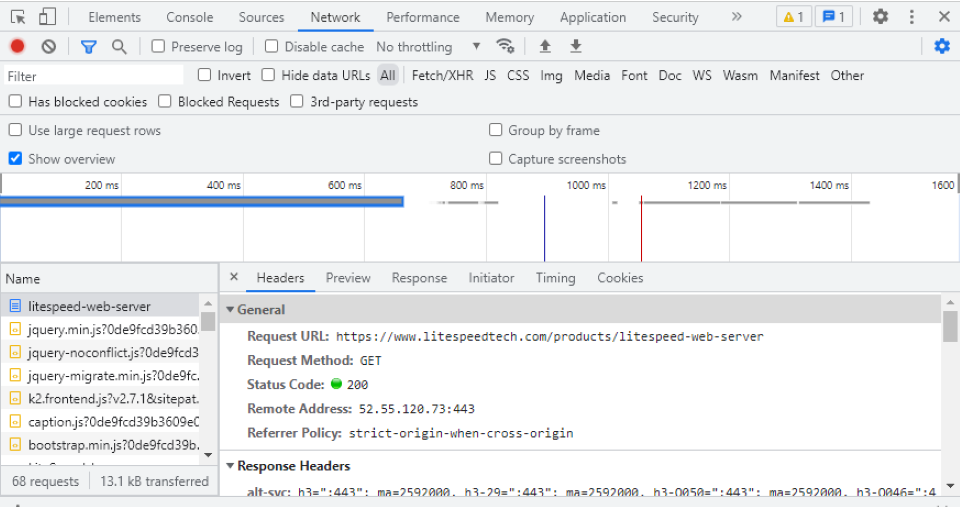The height and width of the screenshot is (507, 960).
Task: Collapse the Response Headers section
Action: (x=231, y=466)
